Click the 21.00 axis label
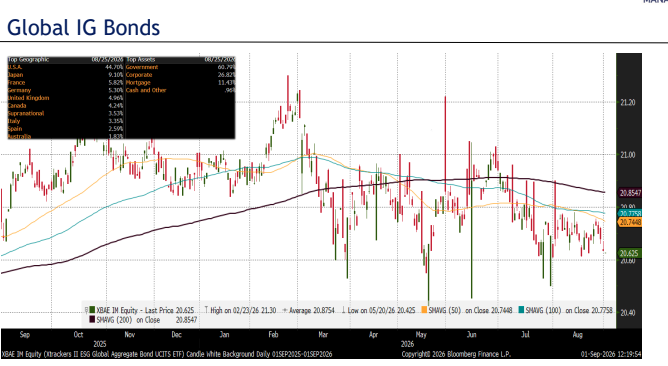The image size is (668, 366). [628, 155]
